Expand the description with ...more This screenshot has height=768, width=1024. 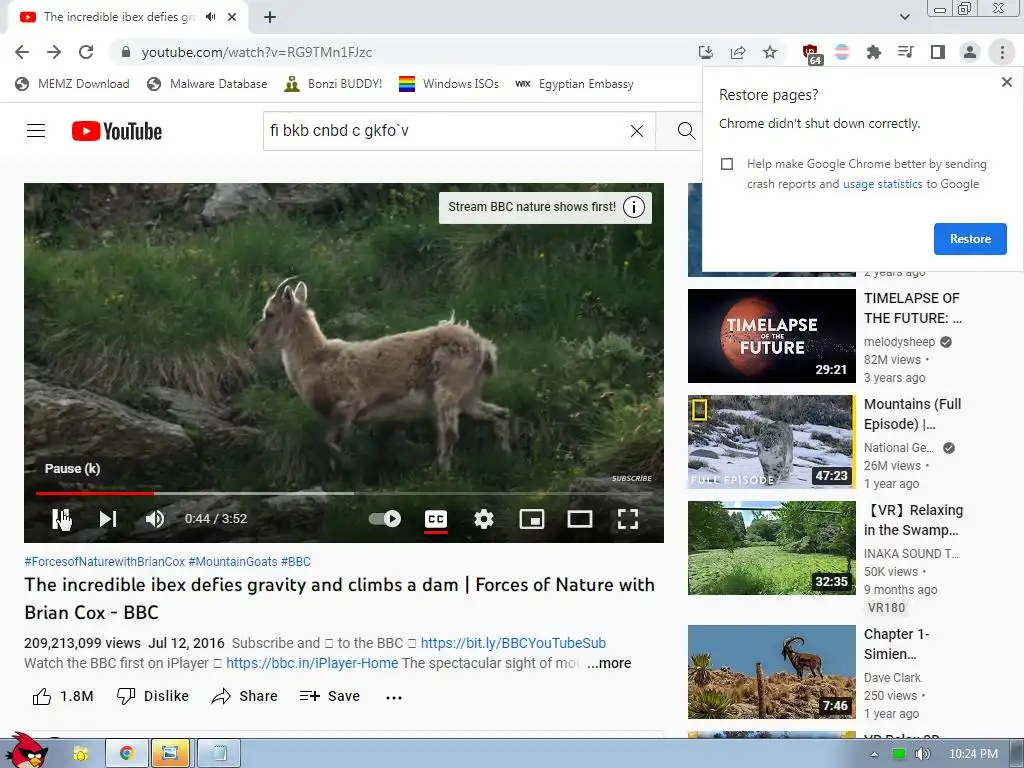pyautogui.click(x=609, y=664)
